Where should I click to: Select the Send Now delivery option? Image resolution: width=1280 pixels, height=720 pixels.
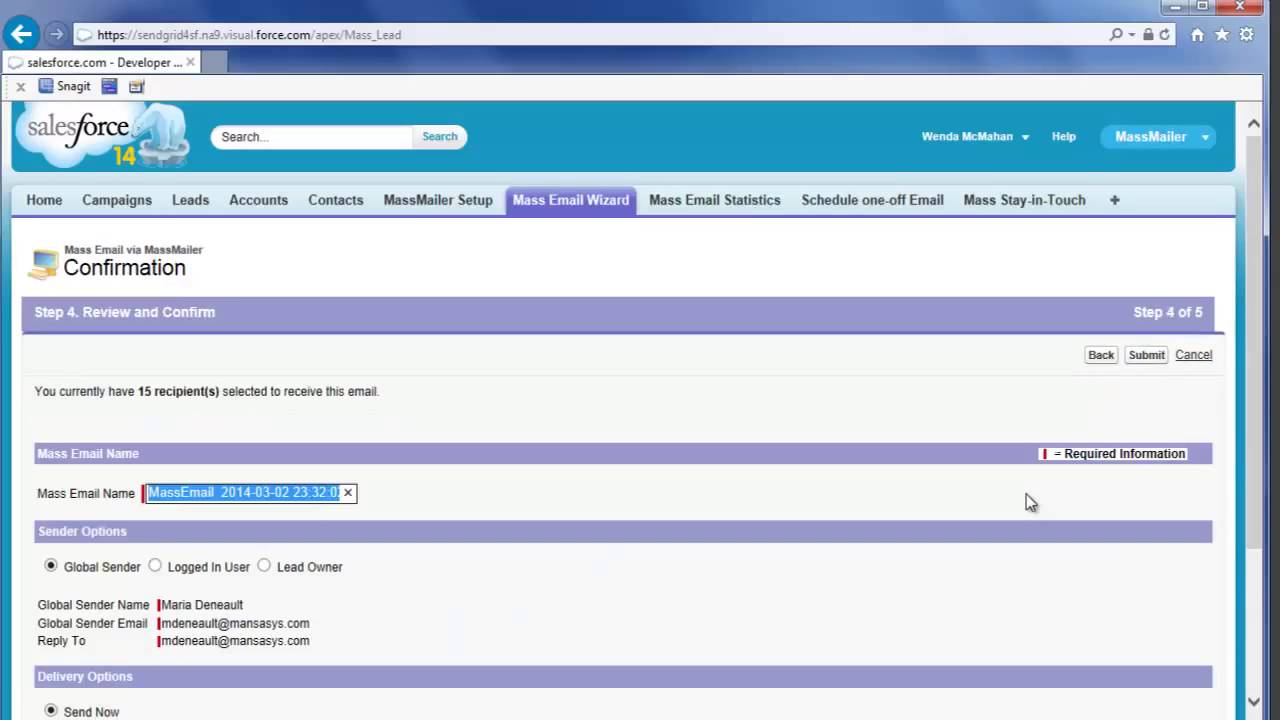tap(51, 711)
